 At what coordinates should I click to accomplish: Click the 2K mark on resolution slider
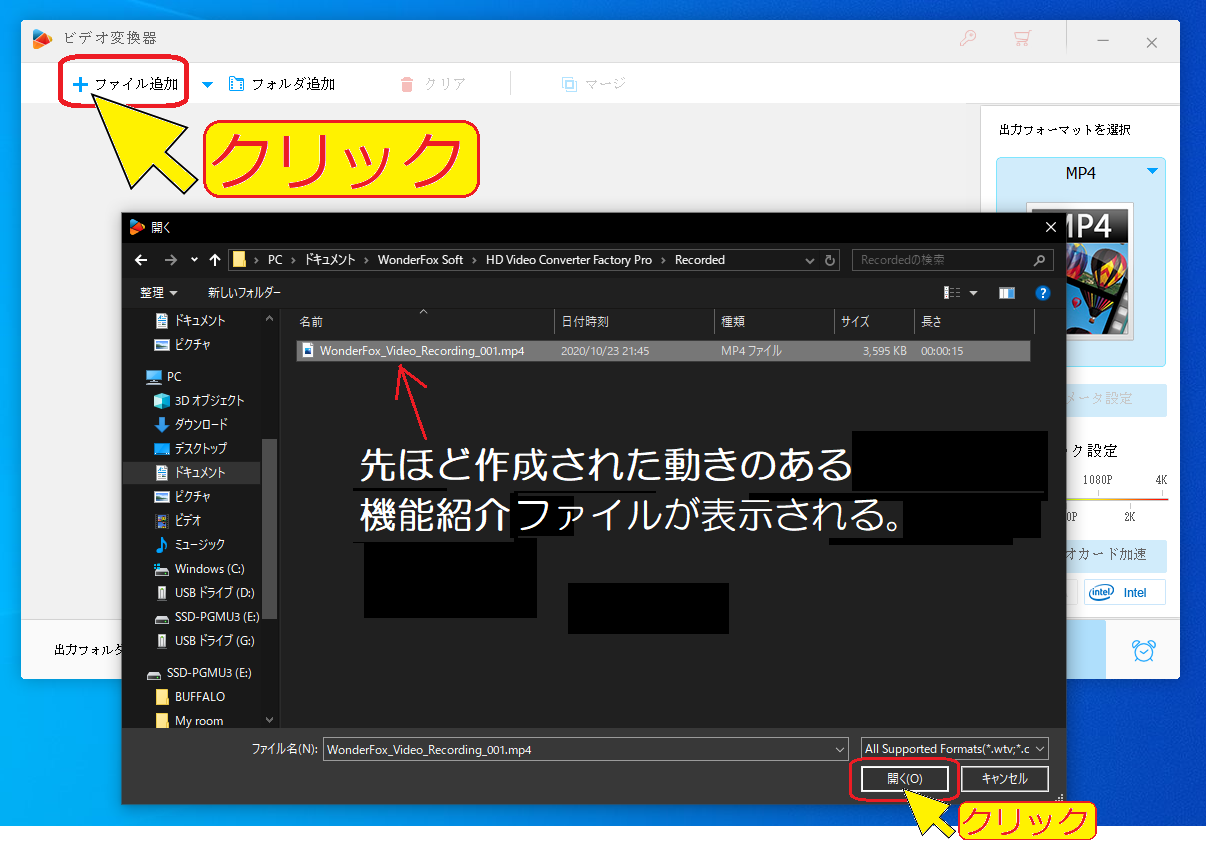tap(1129, 517)
